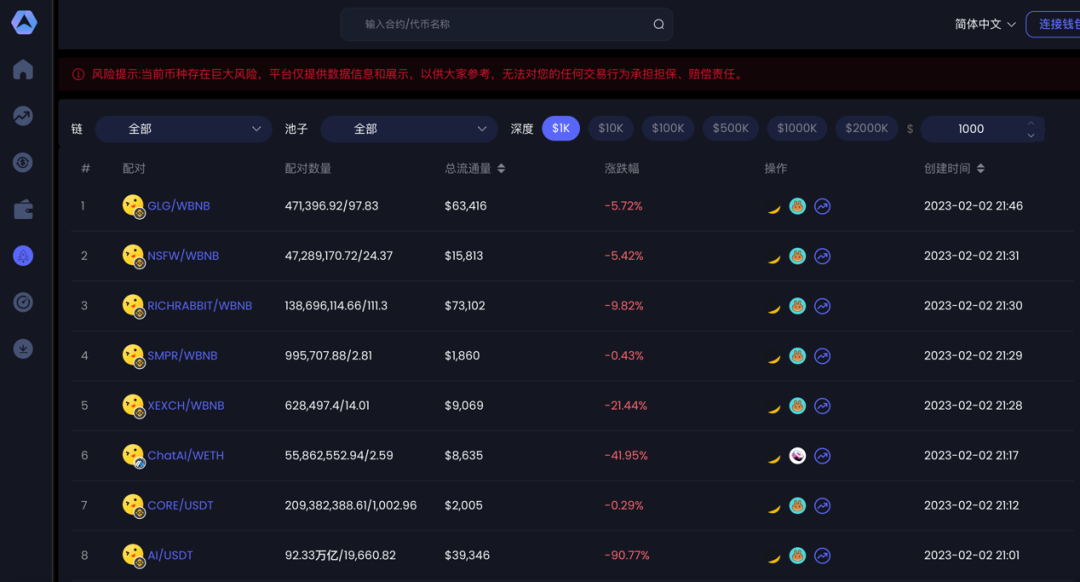Image resolution: width=1080 pixels, height=582 pixels.
Task: Select the $100K depth filter
Action: click(x=668, y=128)
